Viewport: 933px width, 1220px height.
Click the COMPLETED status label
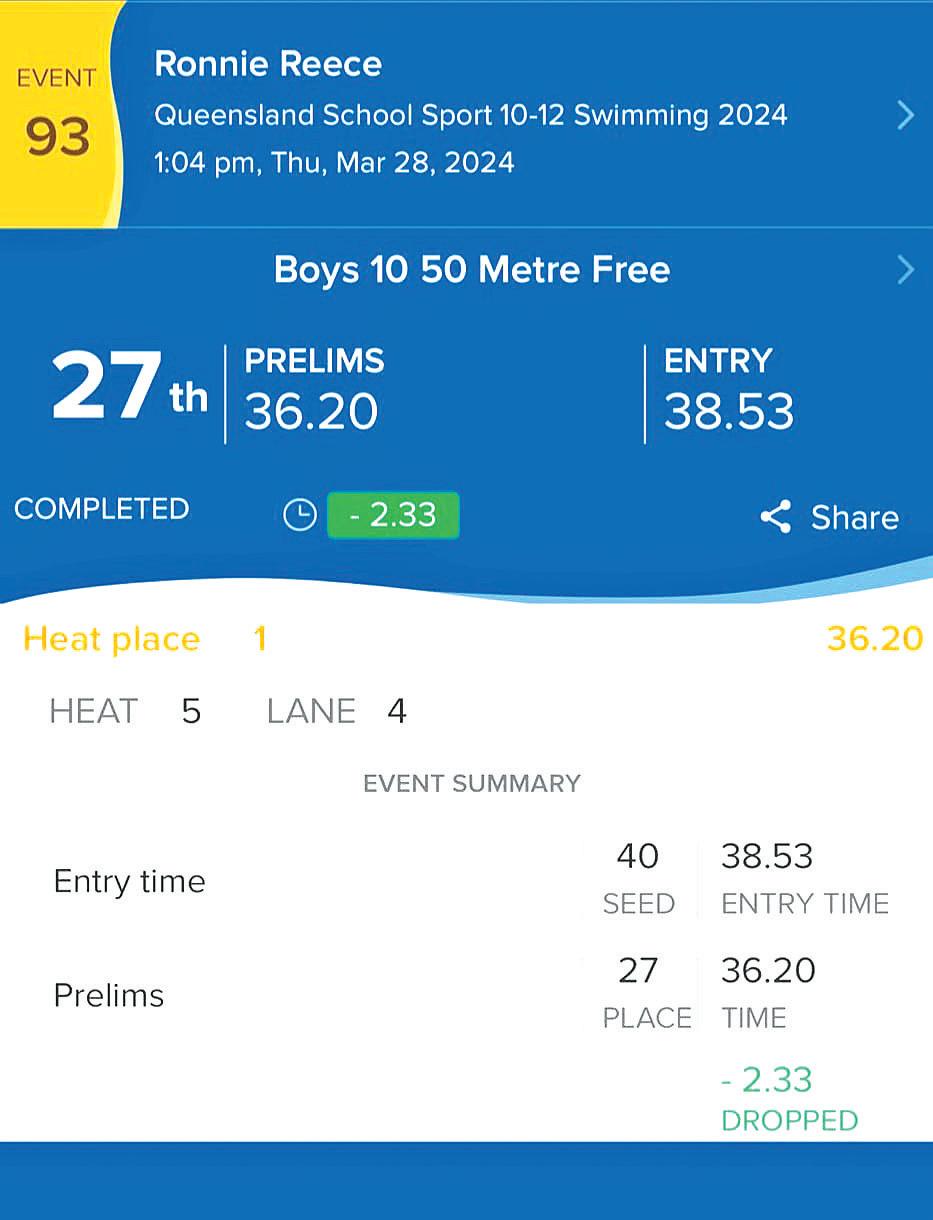coord(101,508)
